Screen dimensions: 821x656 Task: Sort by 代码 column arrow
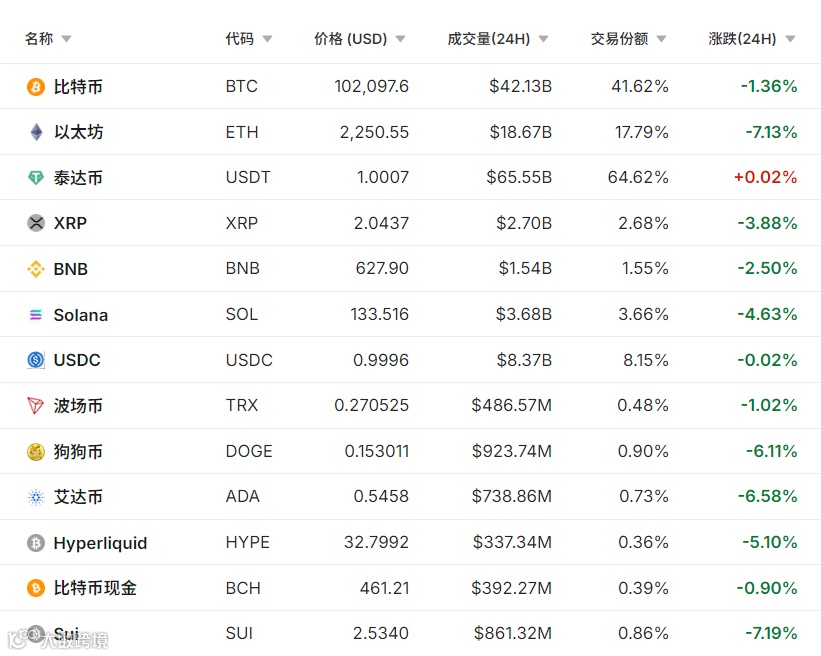tap(267, 39)
